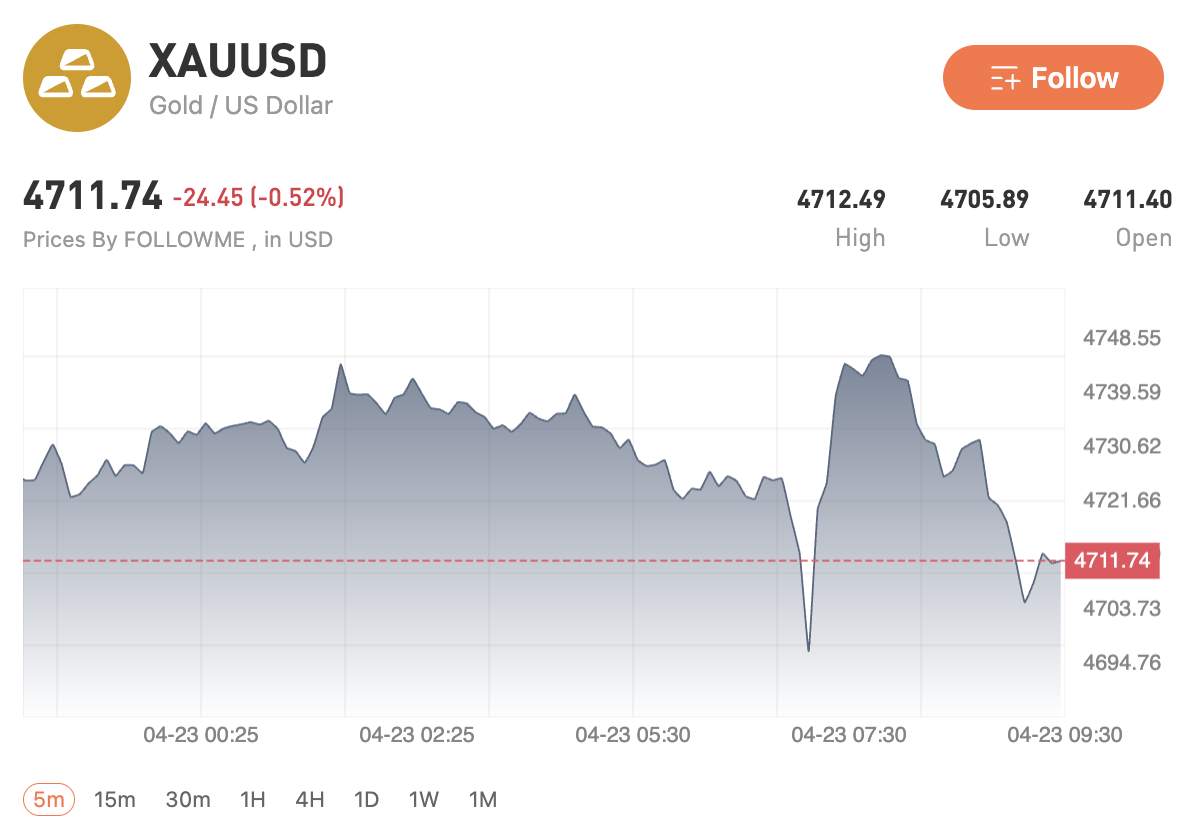Click the Follow button

point(1053,77)
